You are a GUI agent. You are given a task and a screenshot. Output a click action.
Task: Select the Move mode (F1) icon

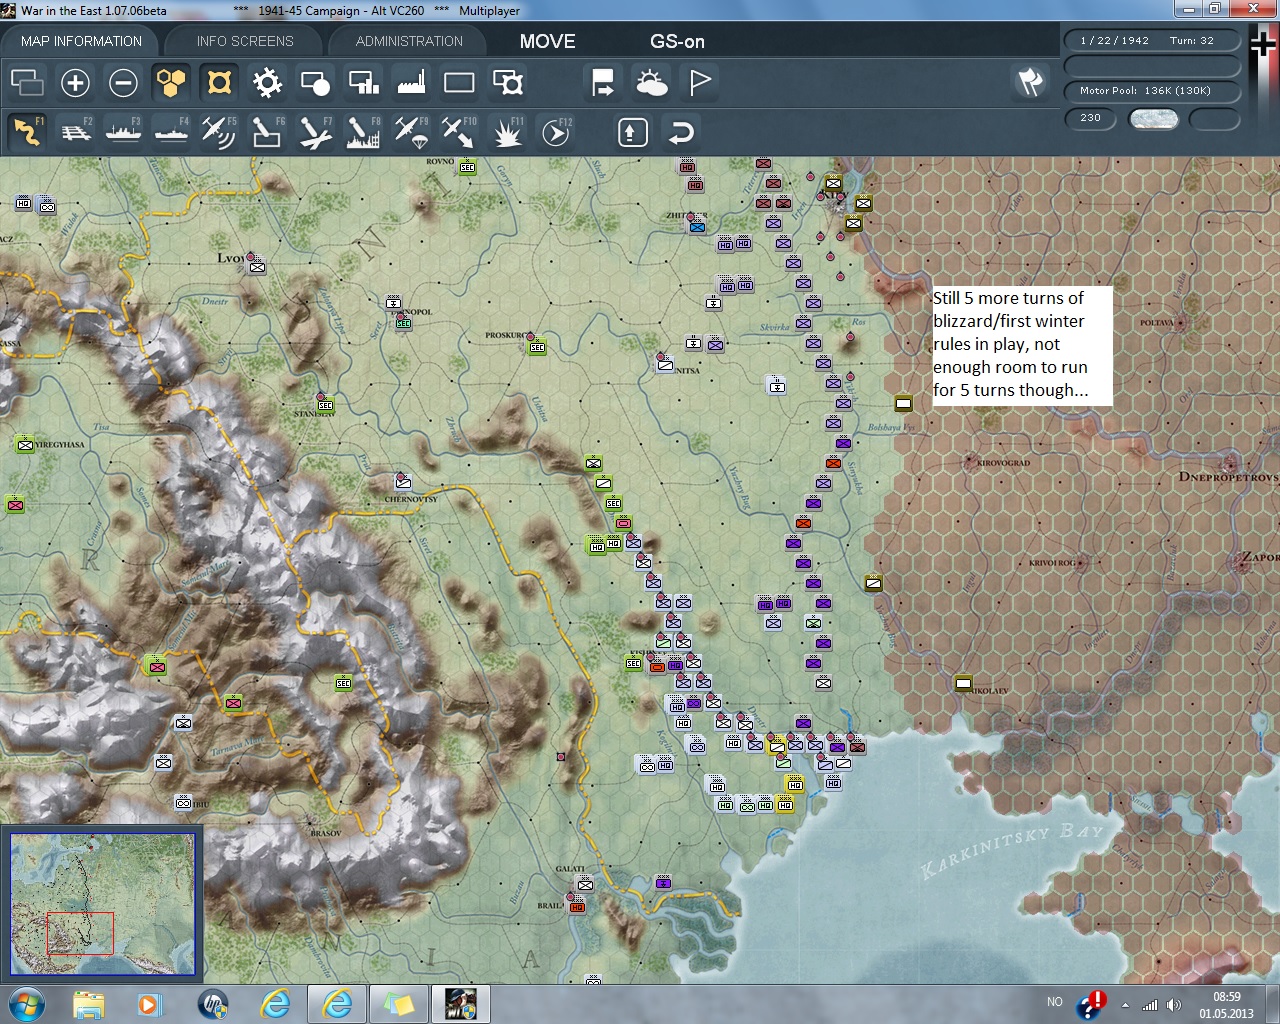tap(27, 132)
